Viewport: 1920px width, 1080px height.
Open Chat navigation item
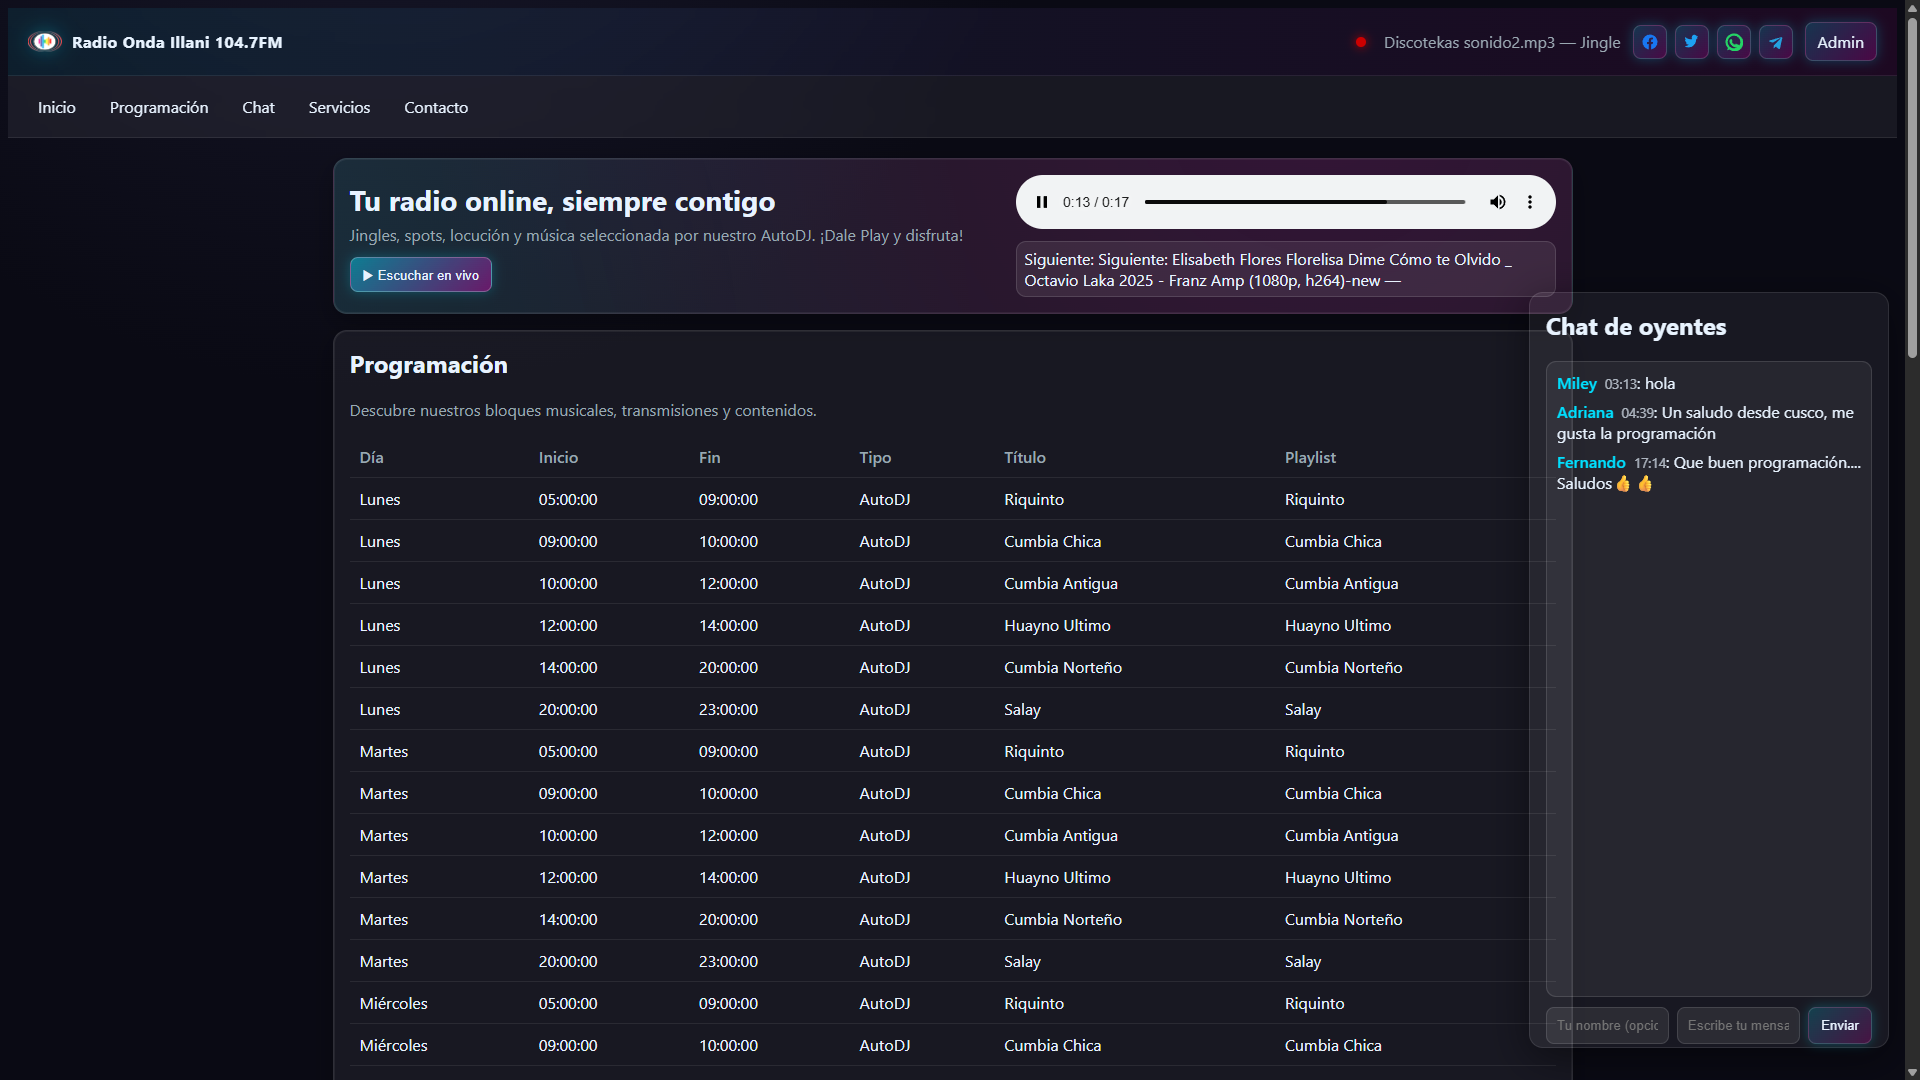(x=258, y=107)
